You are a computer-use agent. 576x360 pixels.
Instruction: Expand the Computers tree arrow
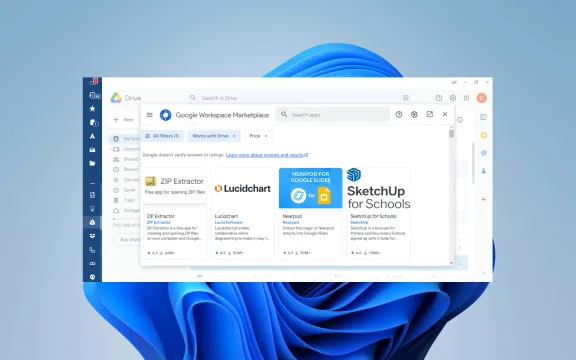click(111, 149)
